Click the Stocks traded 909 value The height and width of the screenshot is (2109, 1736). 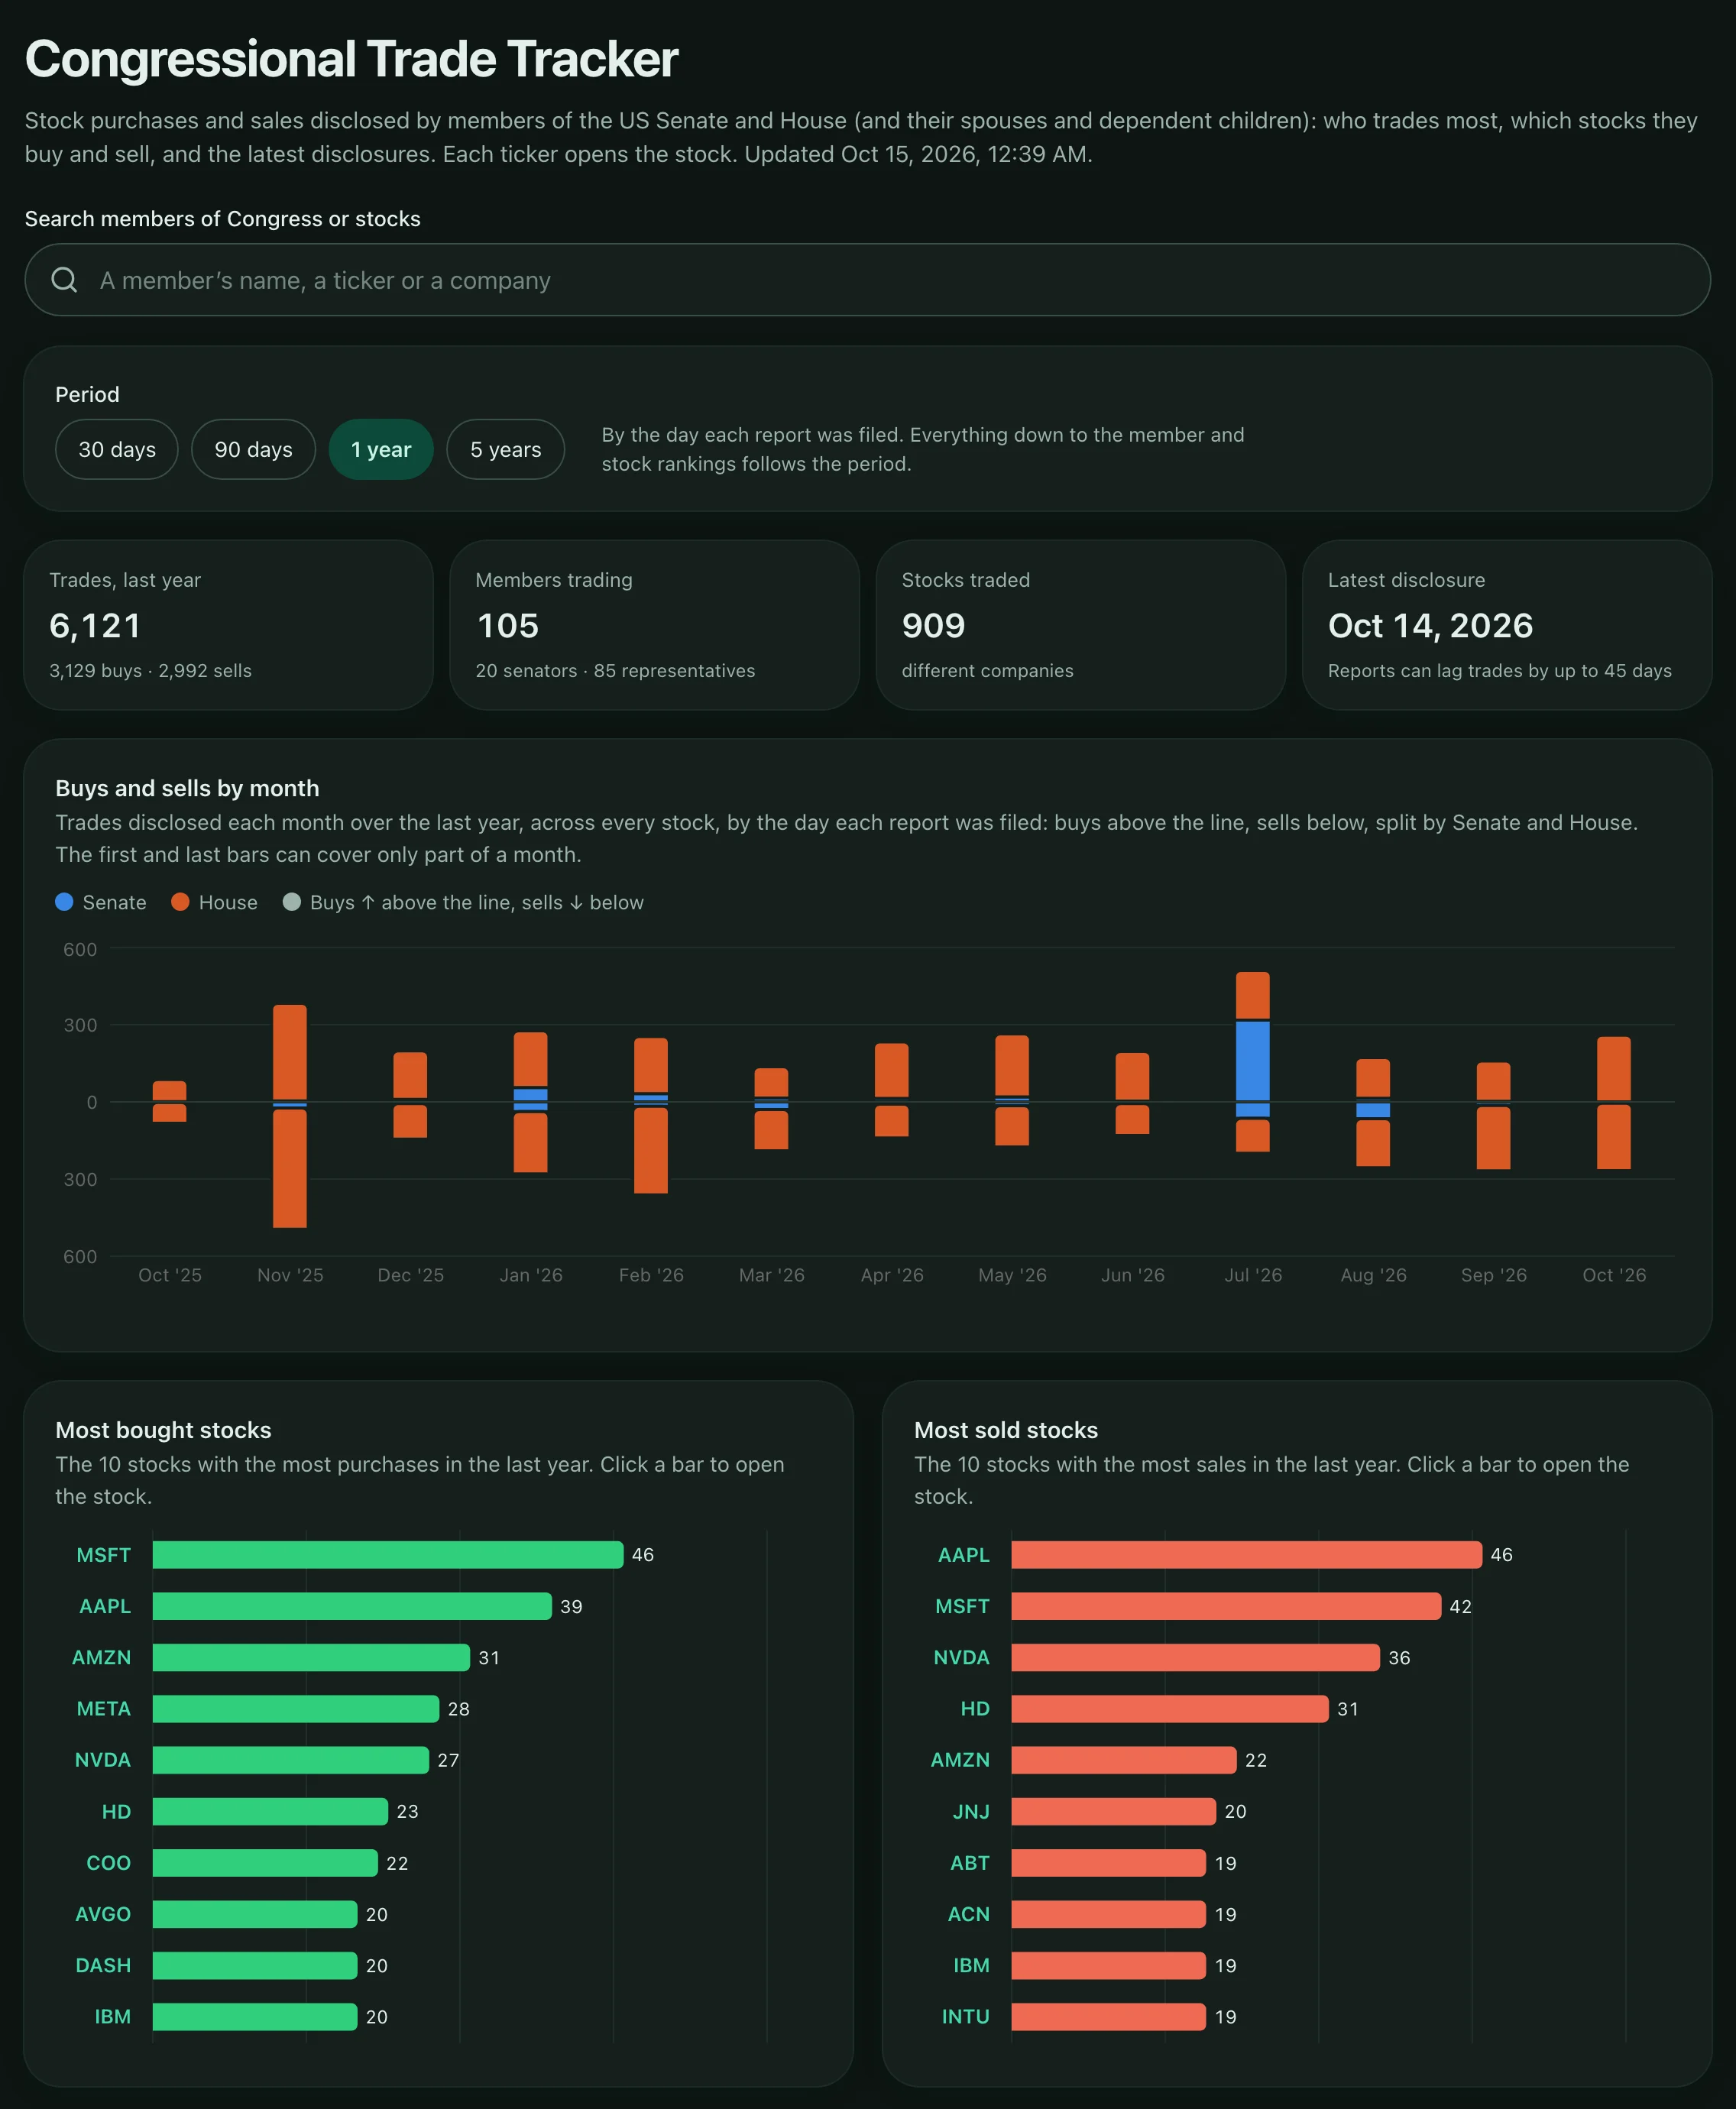[933, 625]
